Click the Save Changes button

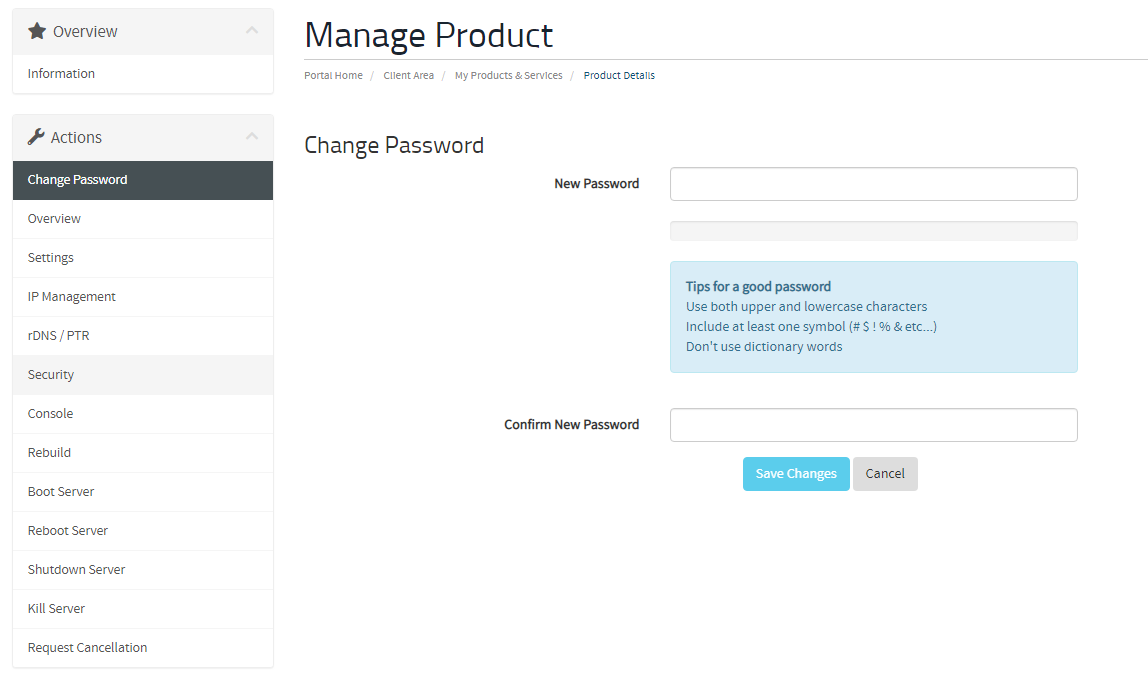[796, 474]
